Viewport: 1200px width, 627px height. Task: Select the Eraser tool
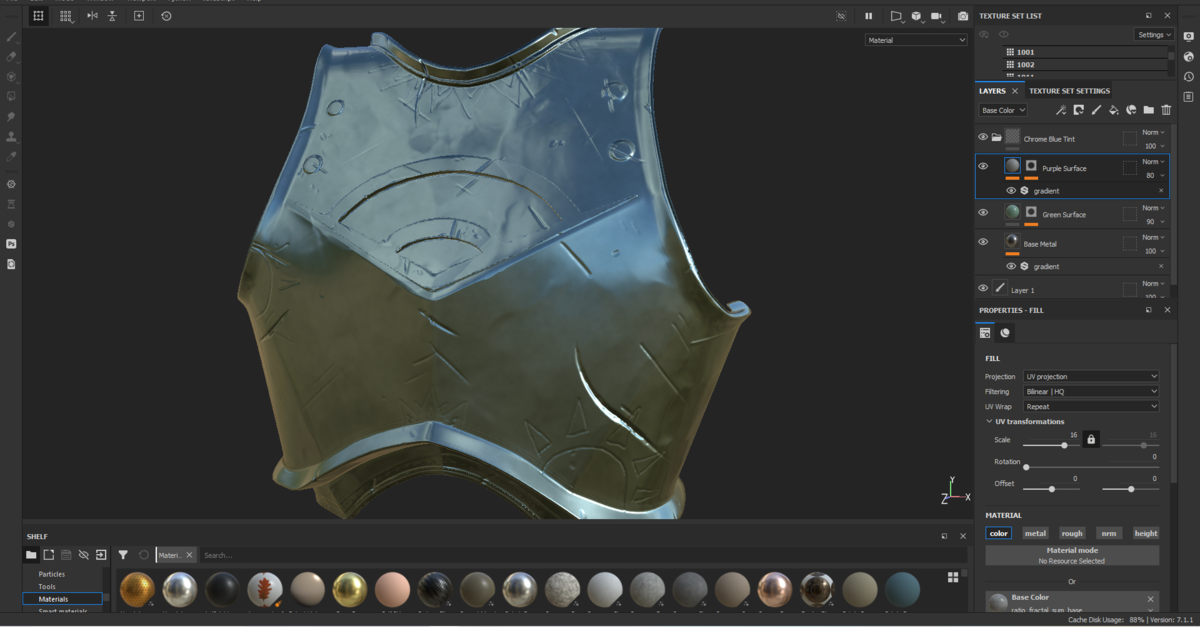click(x=11, y=57)
